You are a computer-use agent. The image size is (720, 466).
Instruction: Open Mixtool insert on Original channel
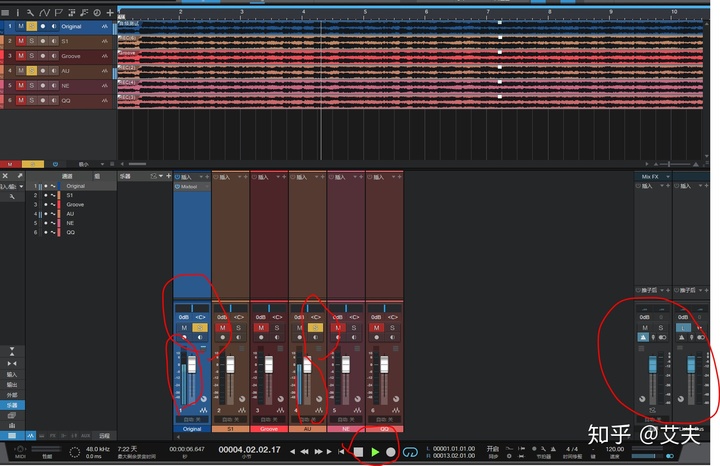click(x=189, y=187)
